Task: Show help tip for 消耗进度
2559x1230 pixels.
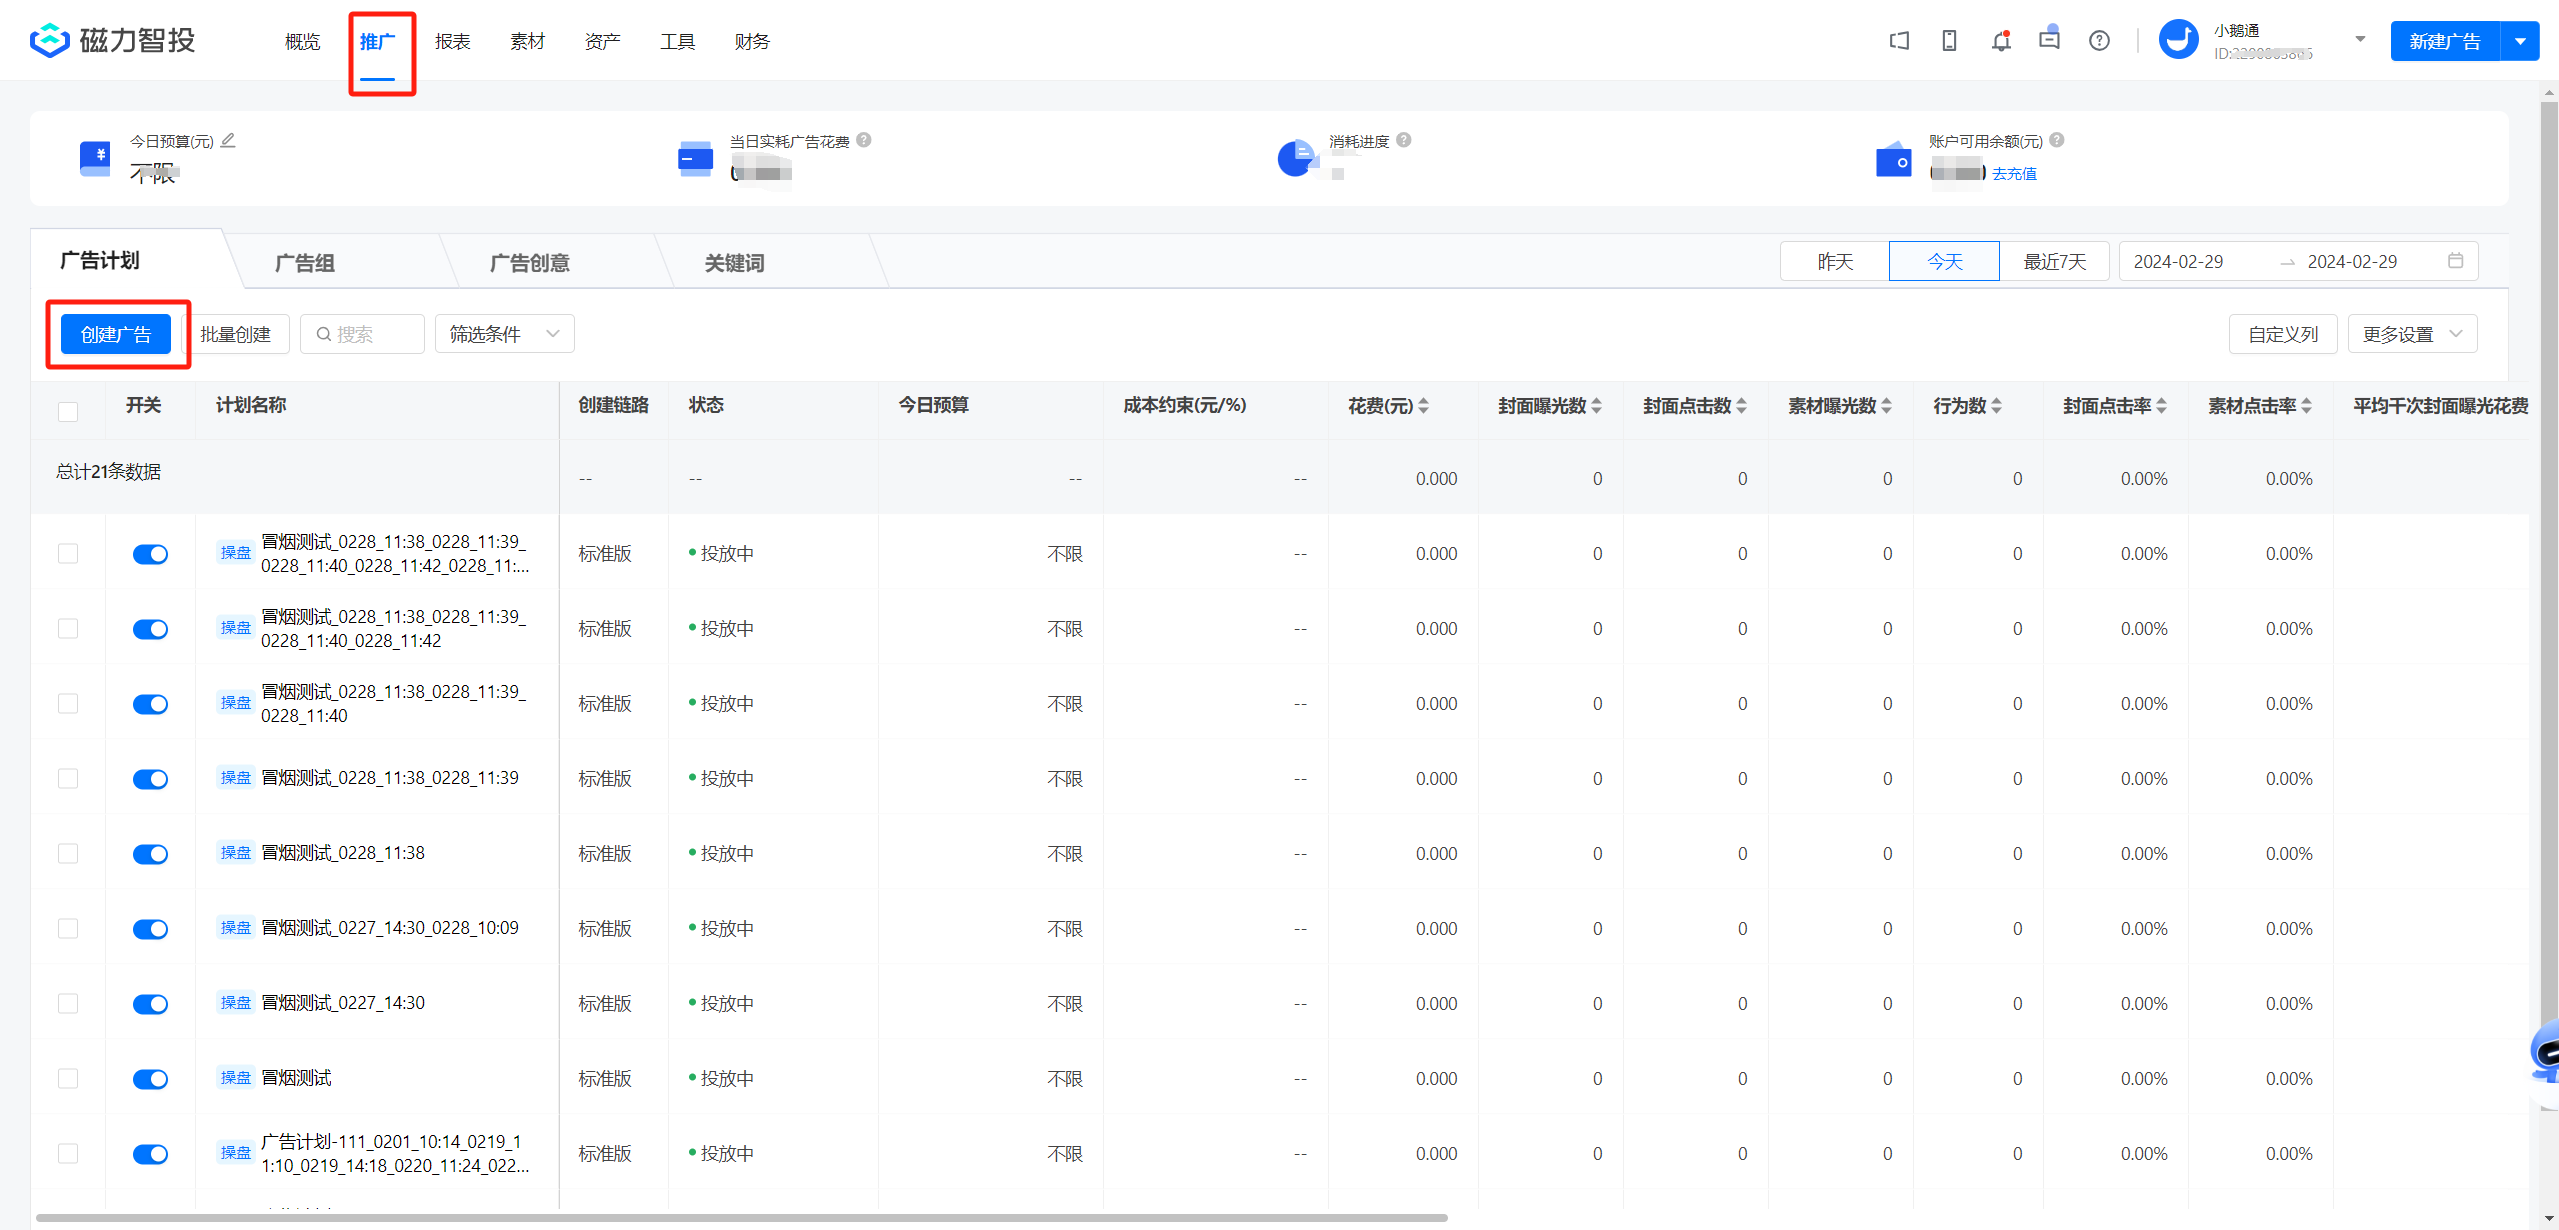Action: (x=1404, y=140)
